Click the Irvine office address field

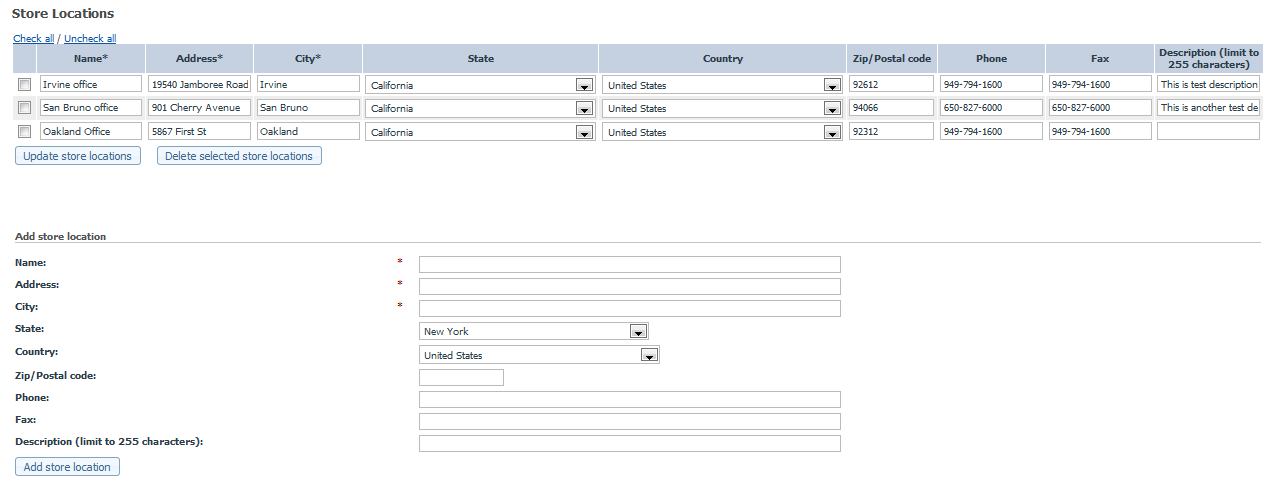pos(199,85)
